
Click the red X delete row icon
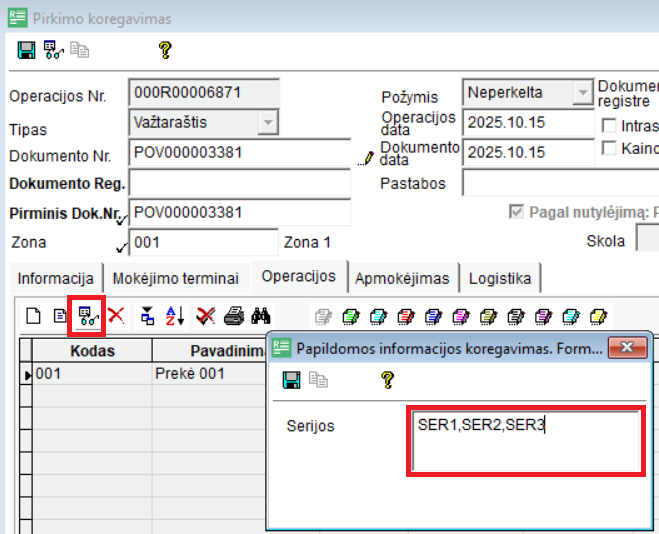click(x=116, y=316)
